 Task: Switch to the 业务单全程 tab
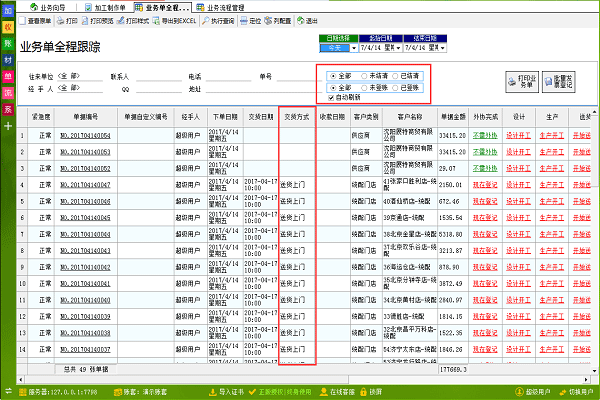[x=163, y=7]
